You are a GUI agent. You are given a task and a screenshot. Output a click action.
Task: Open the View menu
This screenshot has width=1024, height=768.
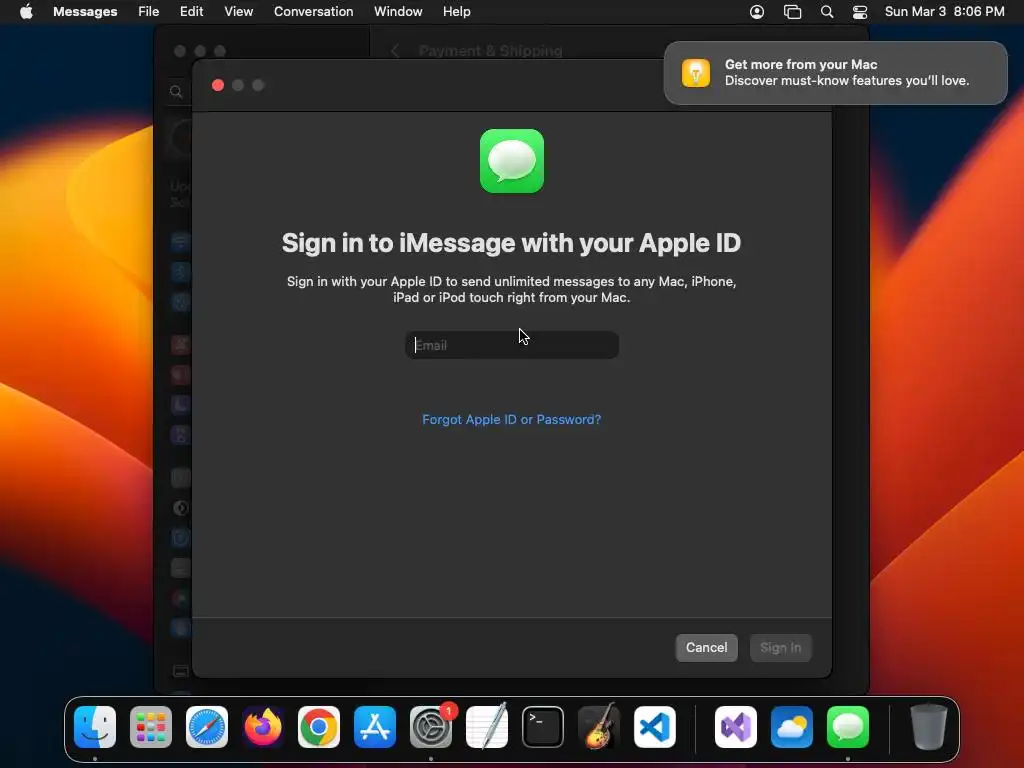[x=238, y=12]
